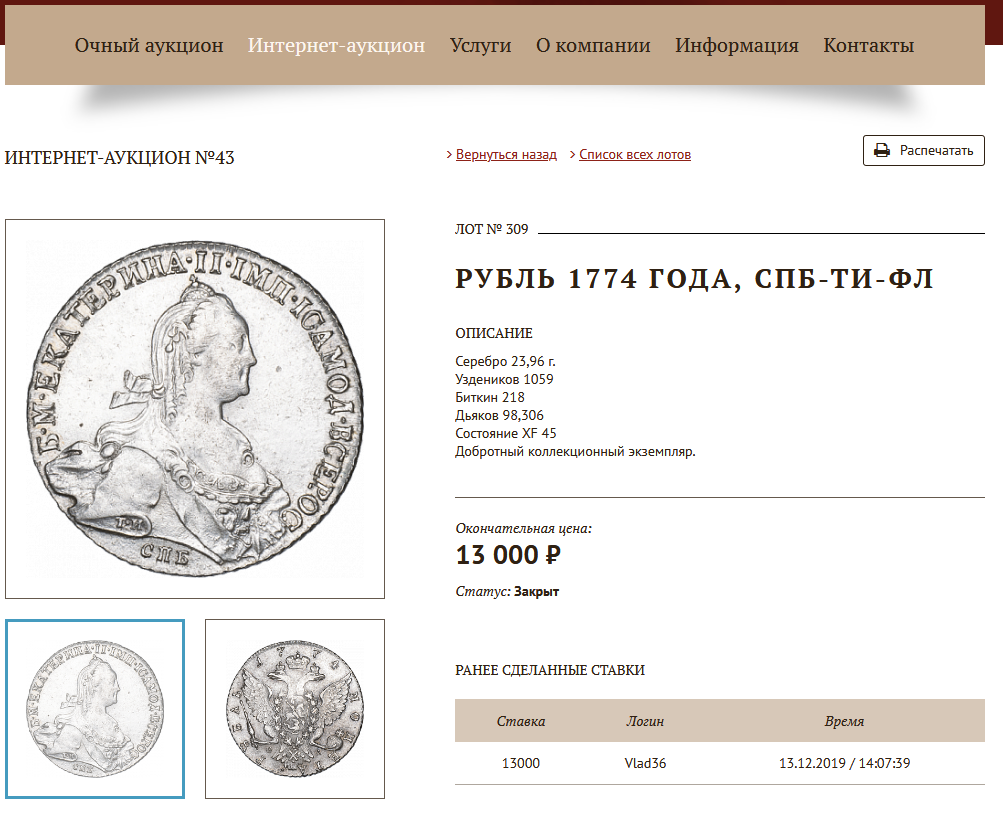The height and width of the screenshot is (822, 1003).
Task: Open О компании page
Action: pyautogui.click(x=593, y=45)
